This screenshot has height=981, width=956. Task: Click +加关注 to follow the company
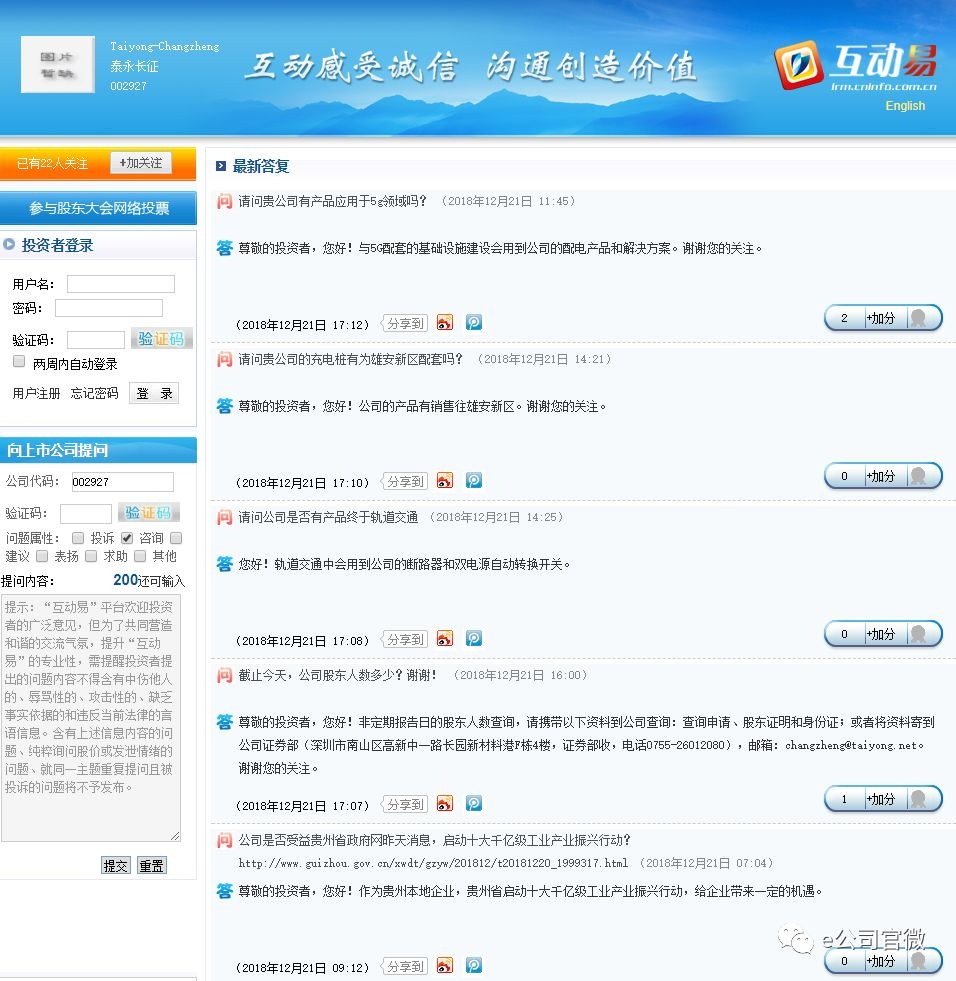(x=141, y=163)
